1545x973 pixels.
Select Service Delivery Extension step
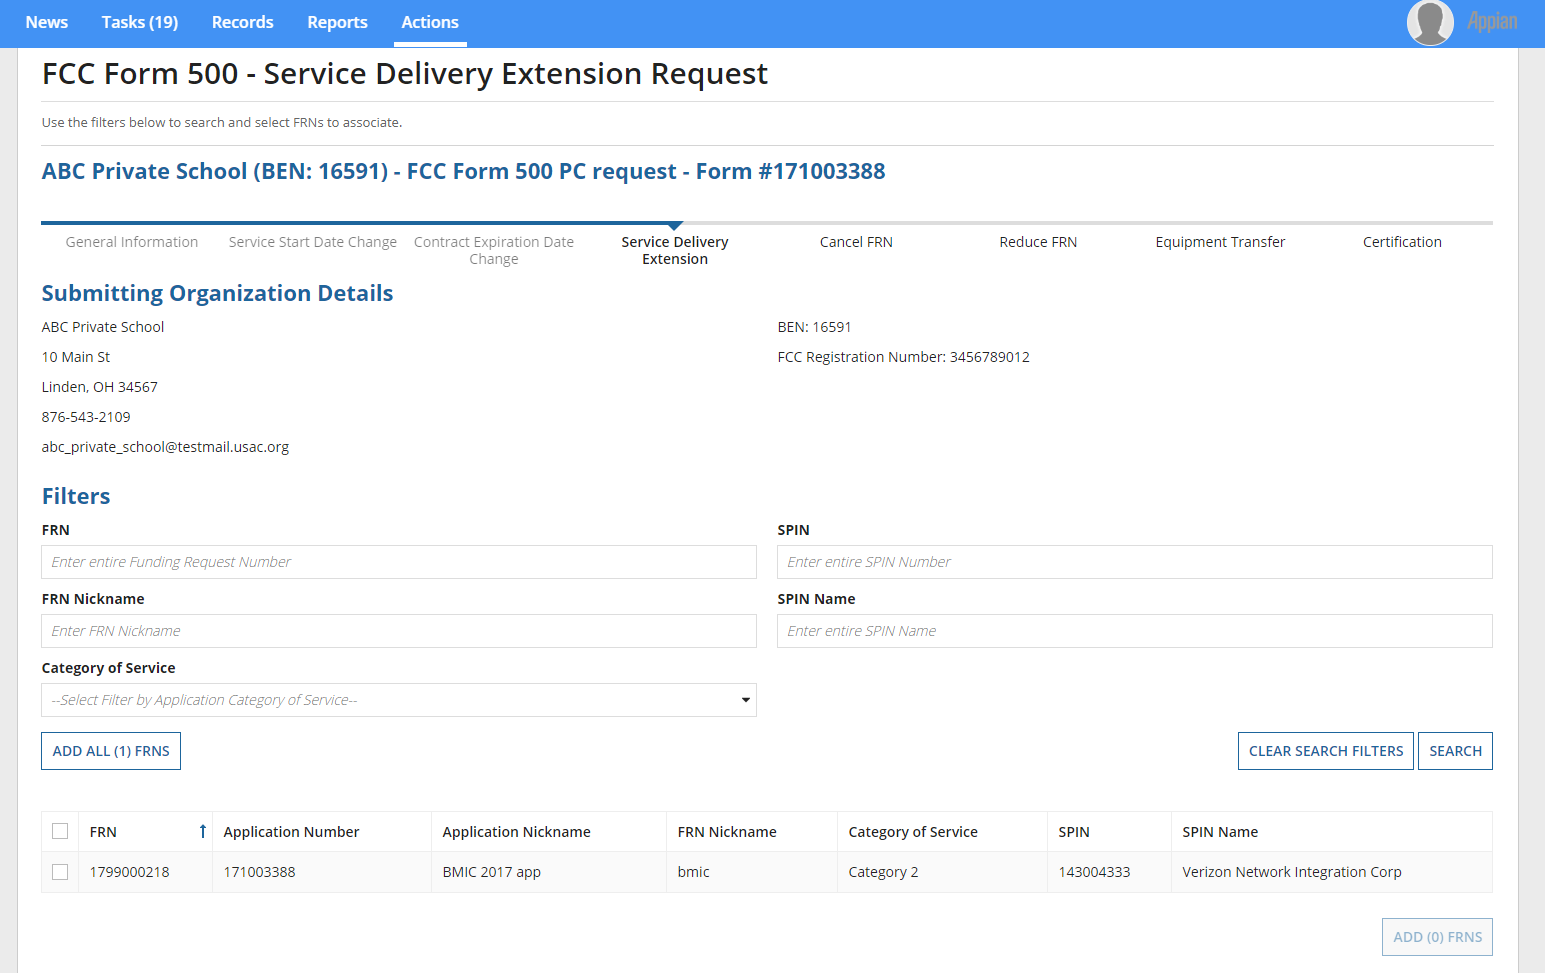coord(675,250)
